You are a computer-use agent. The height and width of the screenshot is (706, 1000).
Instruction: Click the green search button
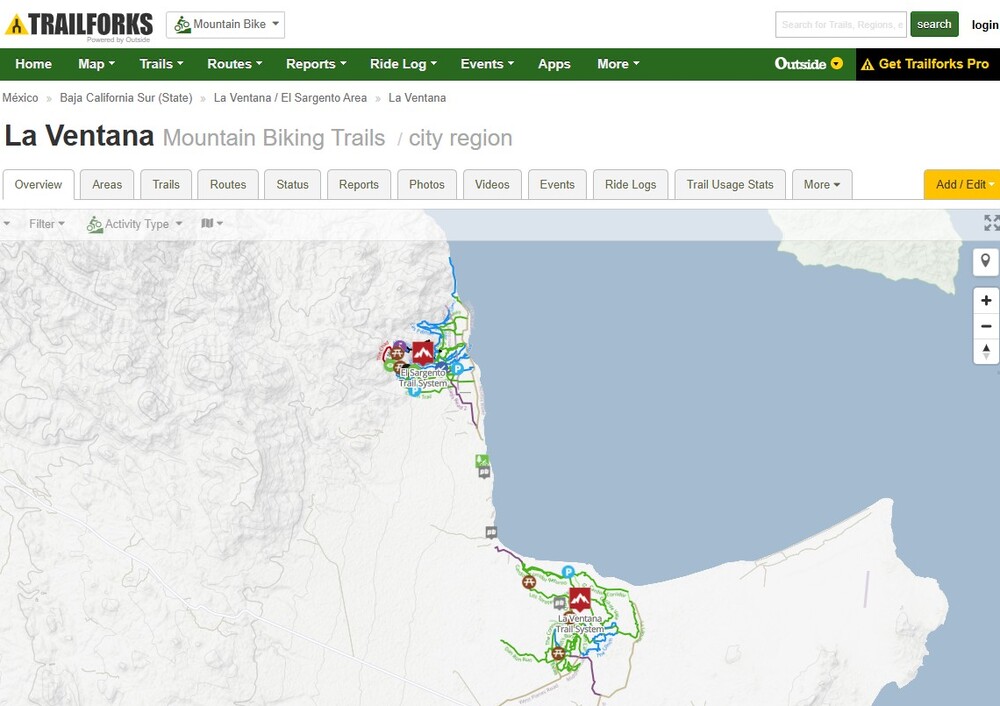[x=934, y=25]
